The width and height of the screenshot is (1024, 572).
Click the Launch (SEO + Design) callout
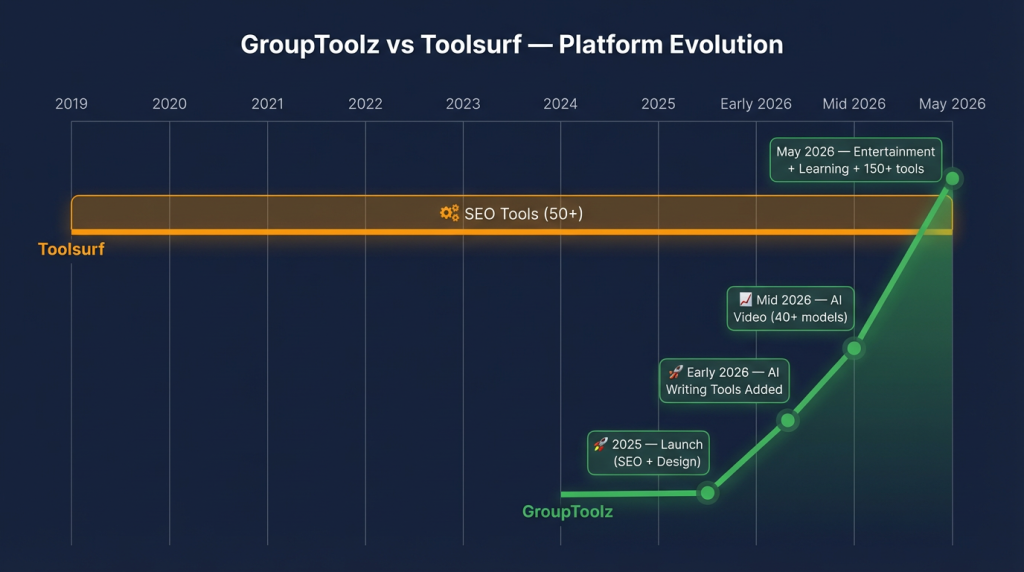click(x=648, y=453)
